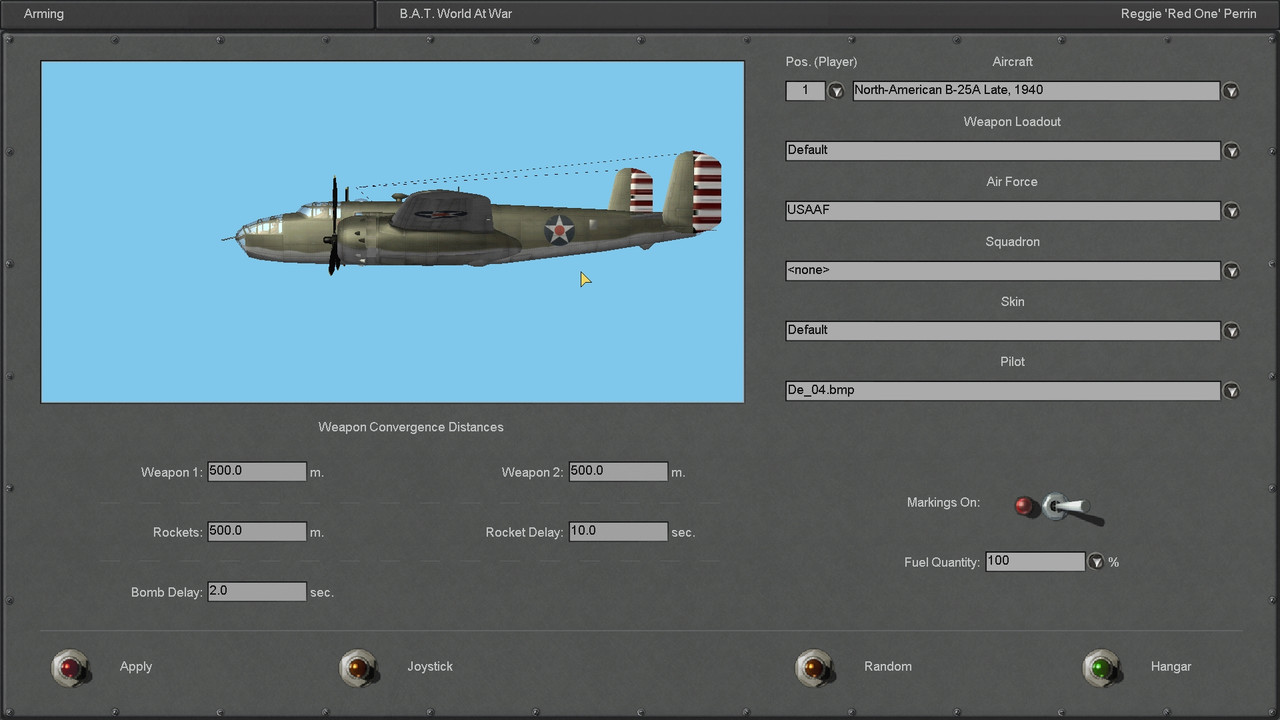Open the Fuel Quantity dropdown arrow

[1096, 562]
